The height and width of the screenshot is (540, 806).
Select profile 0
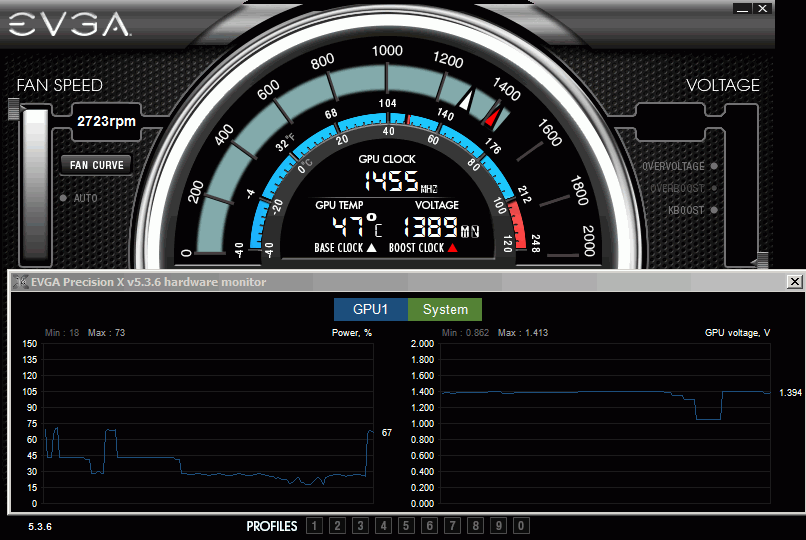[521, 526]
